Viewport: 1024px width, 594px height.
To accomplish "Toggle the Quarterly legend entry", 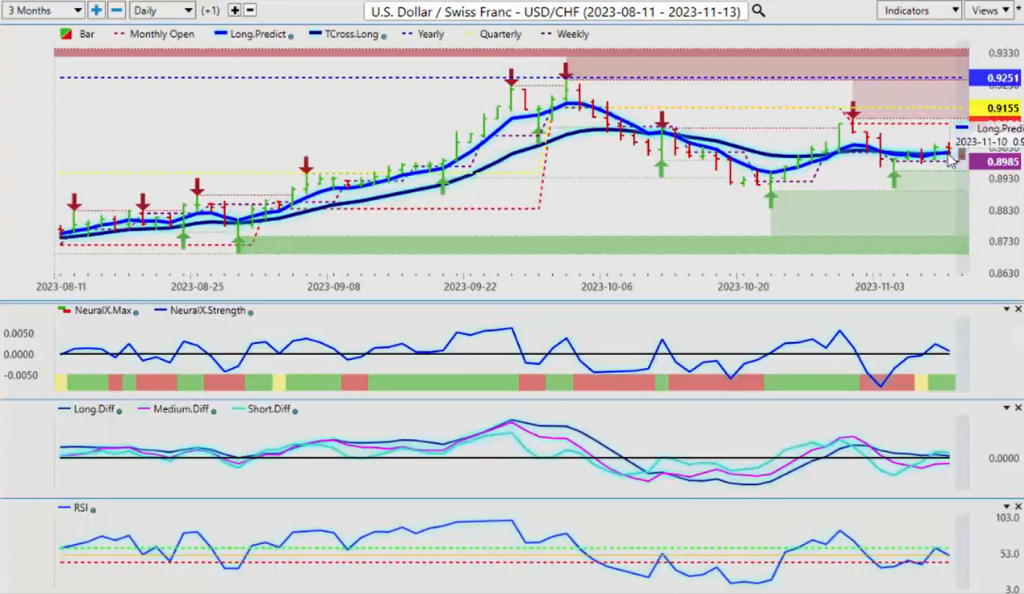I will tap(493, 34).
